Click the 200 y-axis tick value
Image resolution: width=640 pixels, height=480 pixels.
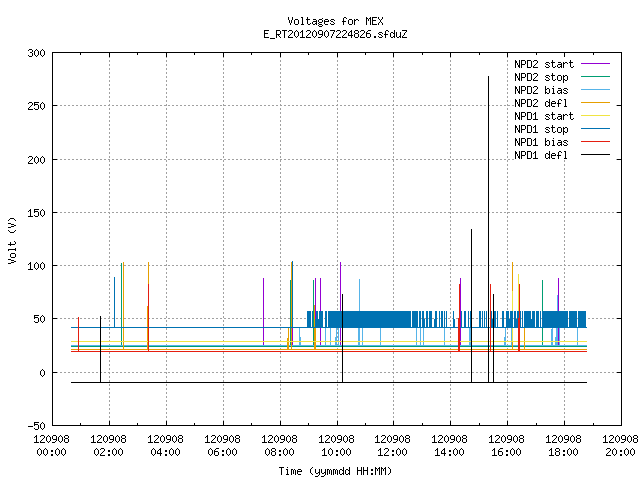click(36, 160)
